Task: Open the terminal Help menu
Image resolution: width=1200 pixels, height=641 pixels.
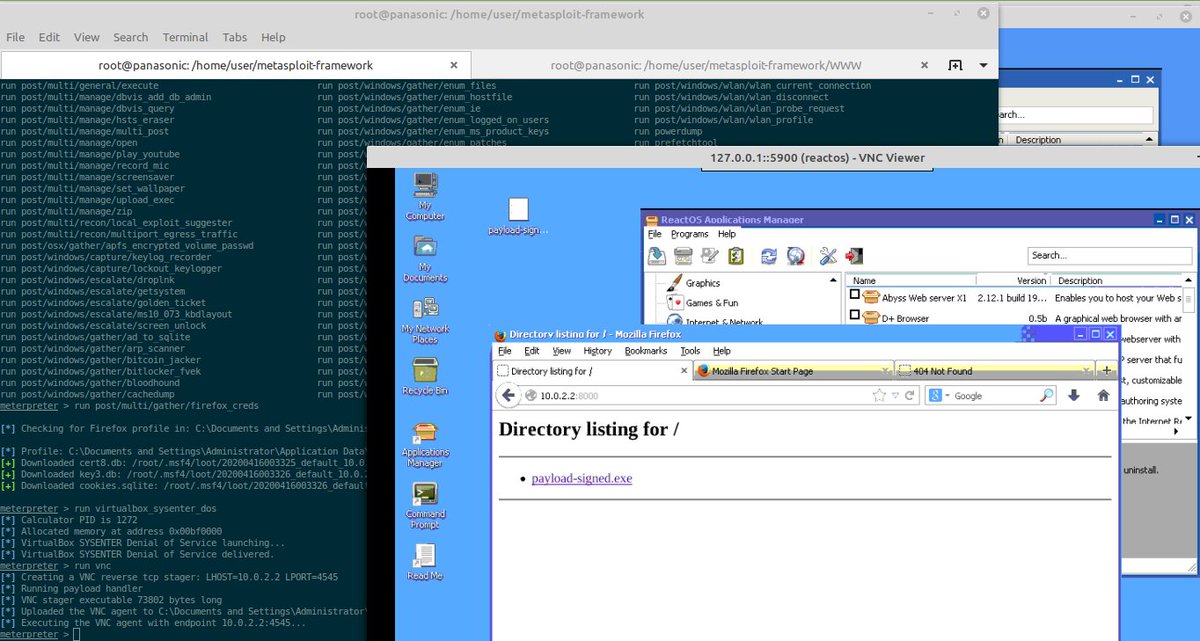Action: pos(273,37)
